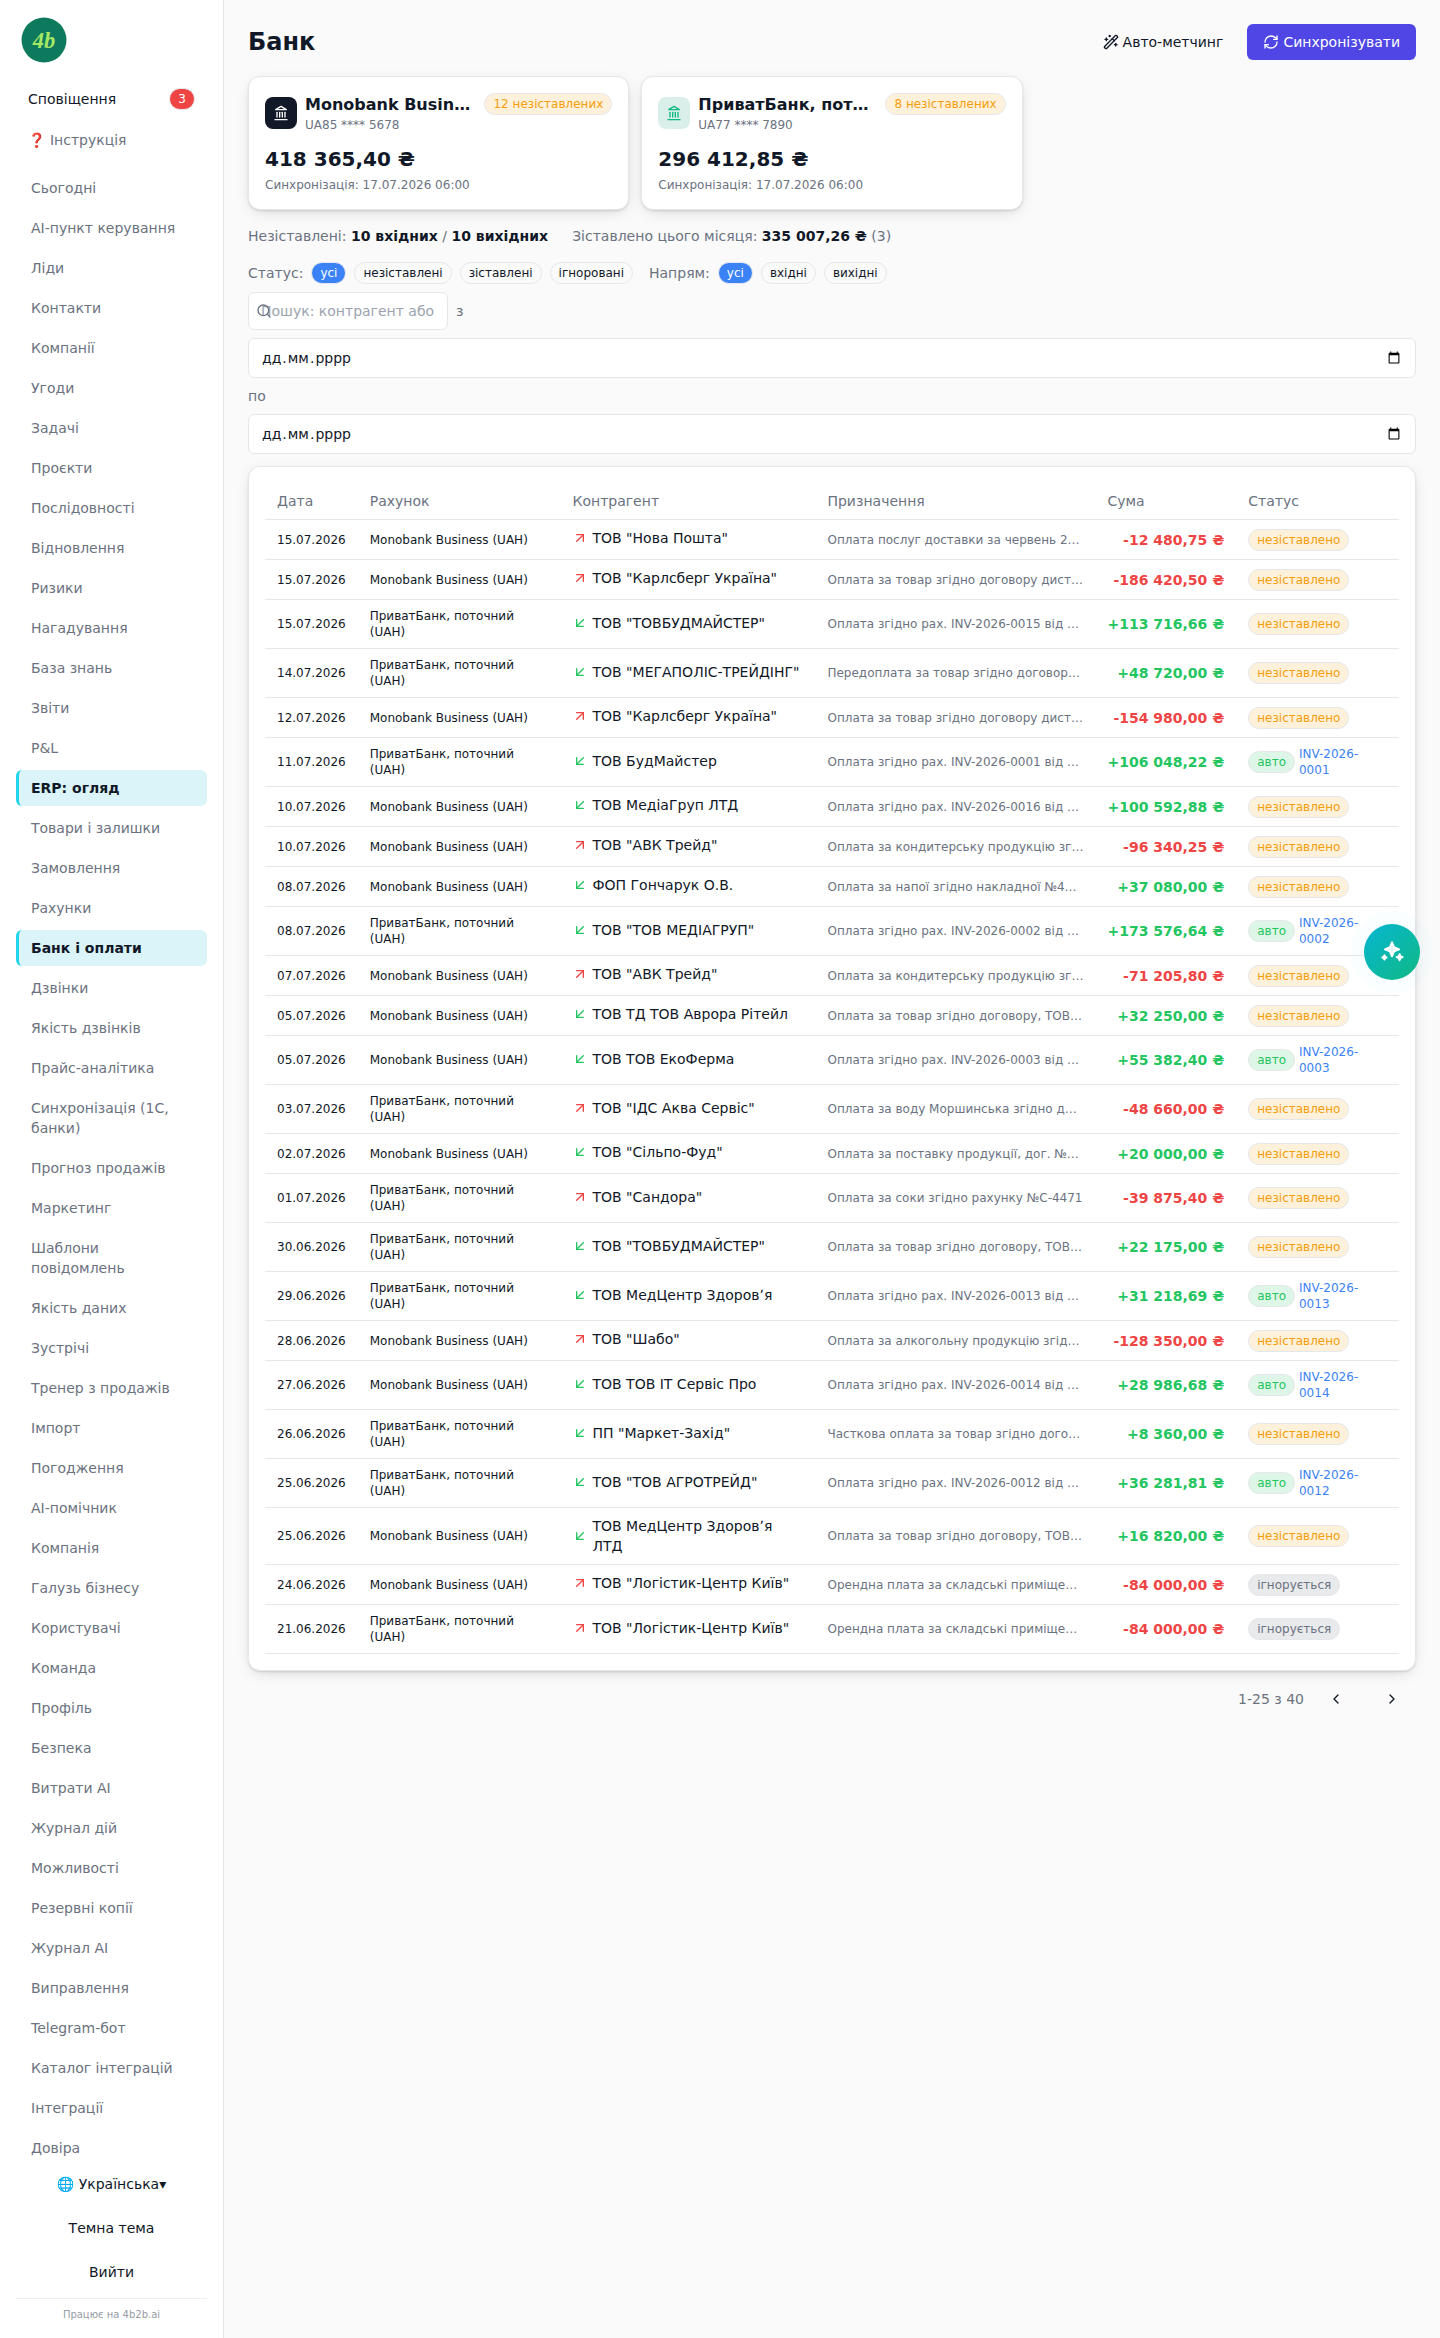This screenshot has height=2338, width=1440.
Task: Click incoming arrow icon for ТОВ "Сільпо-Фуд"
Action: pyautogui.click(x=580, y=1152)
